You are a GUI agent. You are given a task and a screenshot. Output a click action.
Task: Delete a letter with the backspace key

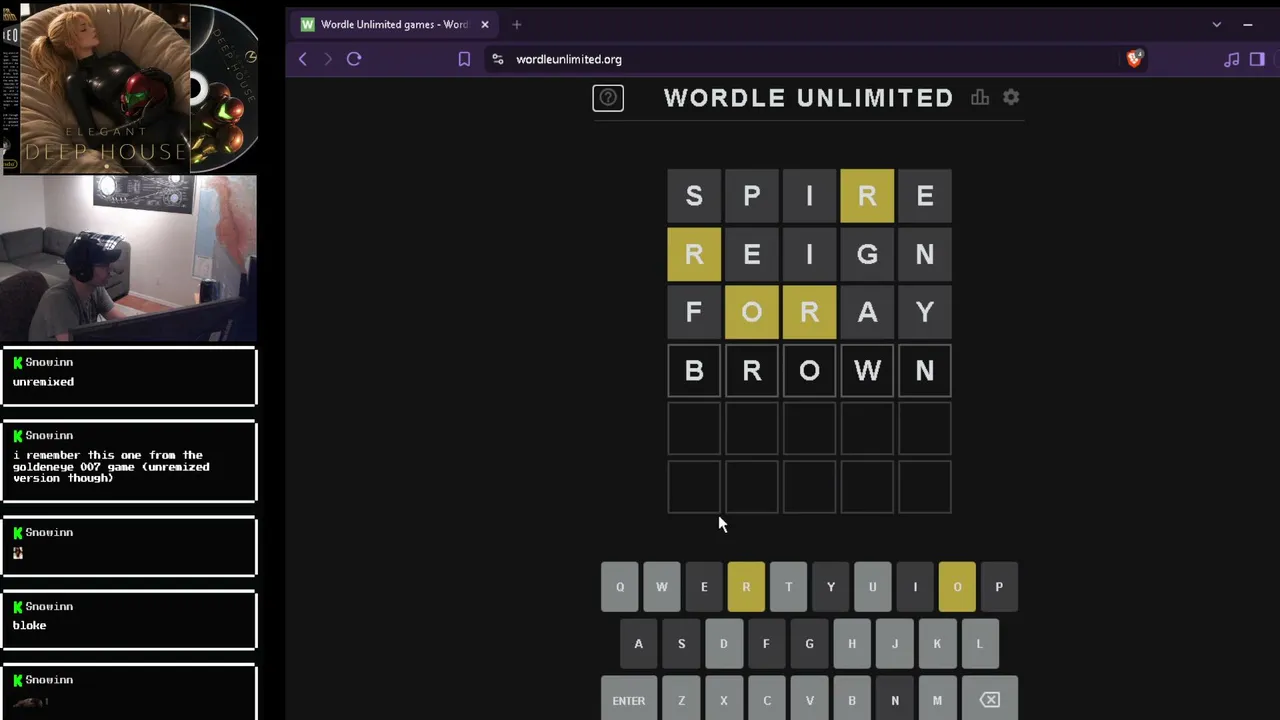click(x=989, y=700)
